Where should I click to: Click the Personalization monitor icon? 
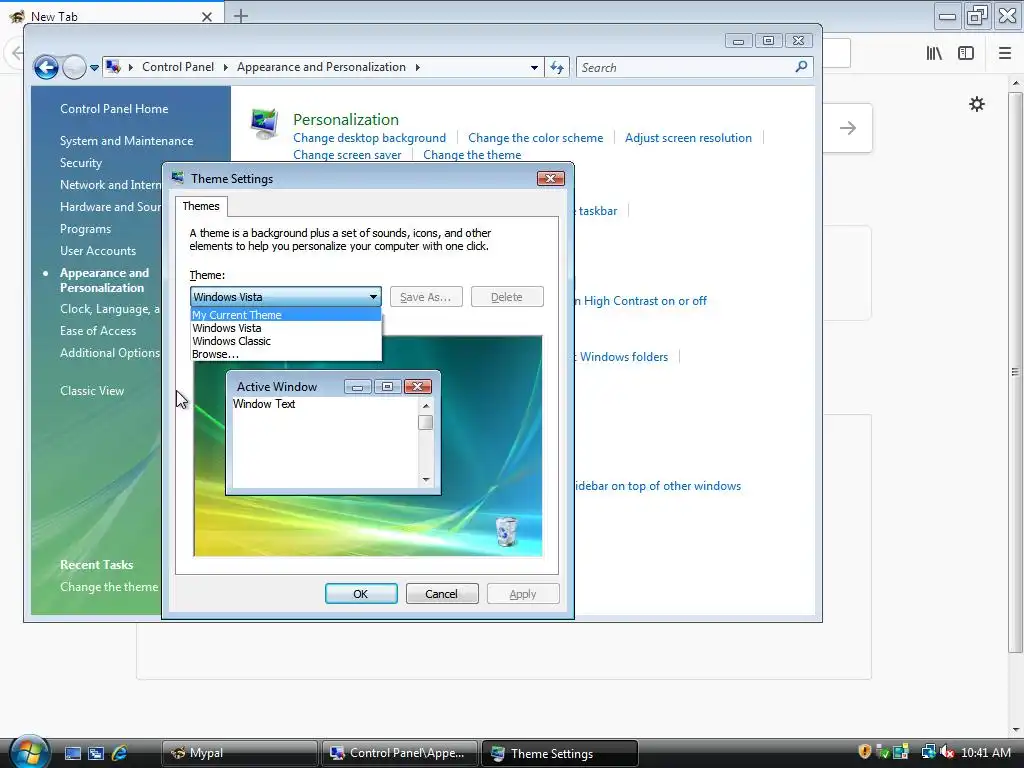pyautogui.click(x=264, y=124)
